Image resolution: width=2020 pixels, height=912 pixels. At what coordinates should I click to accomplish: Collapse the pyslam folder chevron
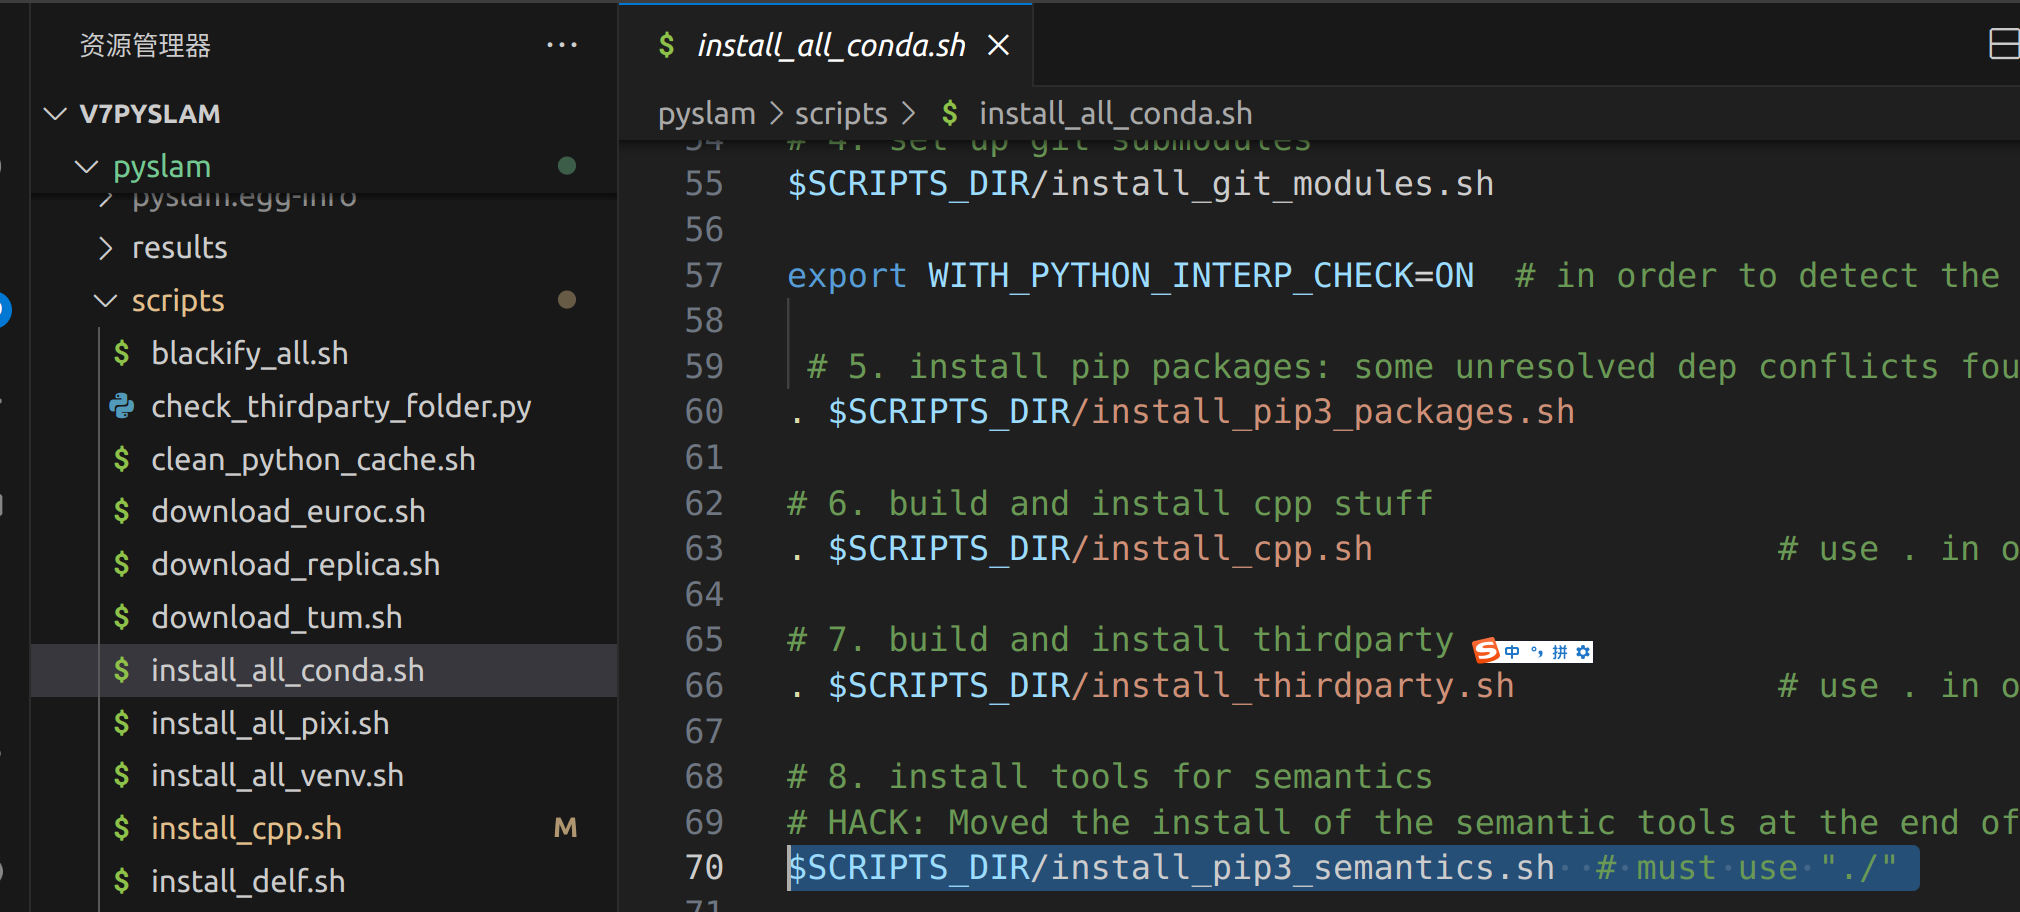click(87, 166)
